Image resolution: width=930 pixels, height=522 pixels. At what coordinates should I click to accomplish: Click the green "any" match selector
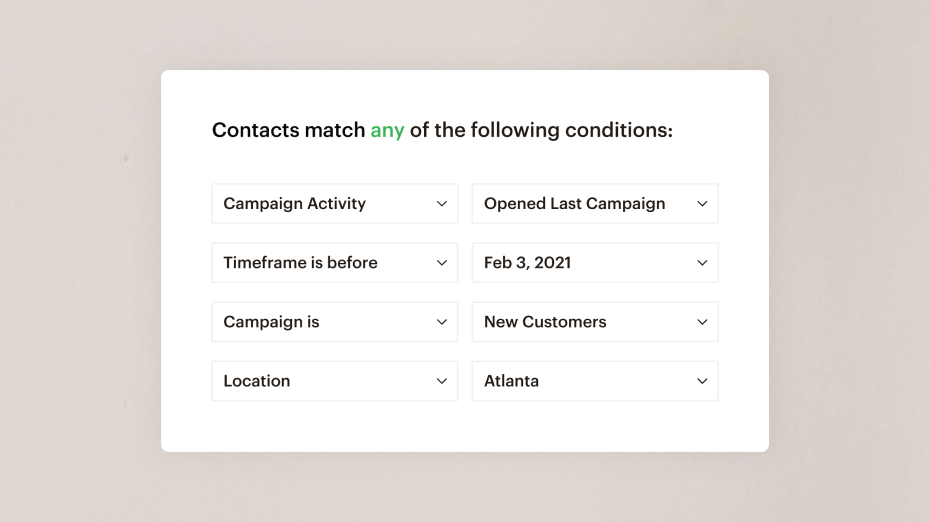coord(387,131)
